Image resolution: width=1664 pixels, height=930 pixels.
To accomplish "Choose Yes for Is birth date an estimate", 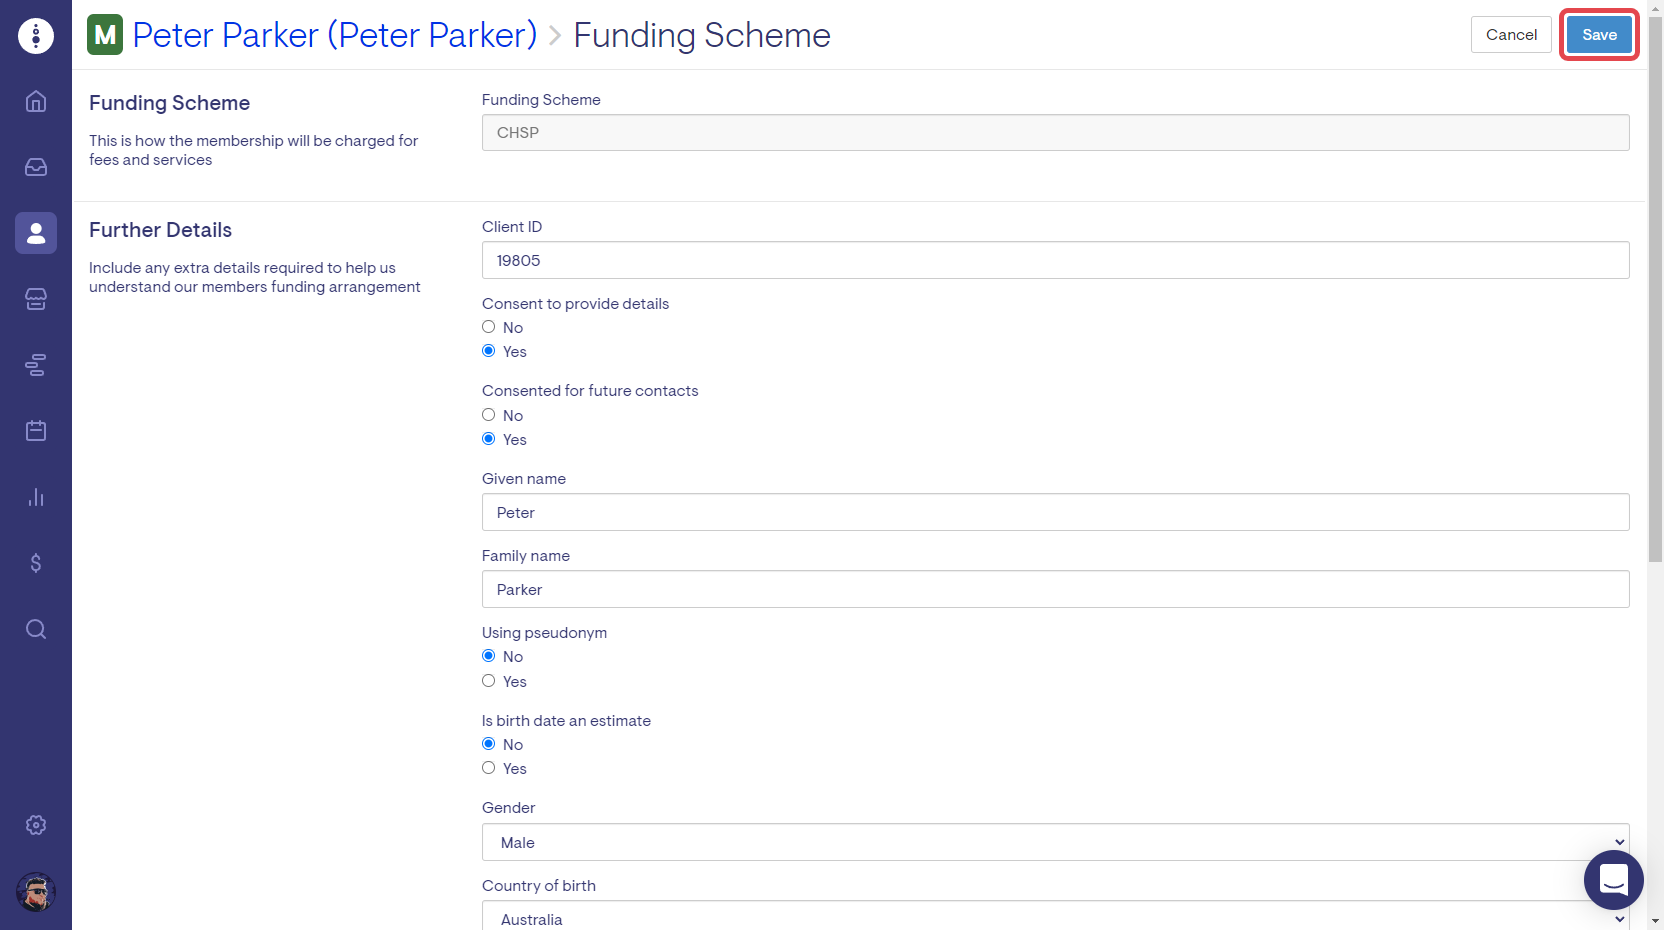I will 489,768.
